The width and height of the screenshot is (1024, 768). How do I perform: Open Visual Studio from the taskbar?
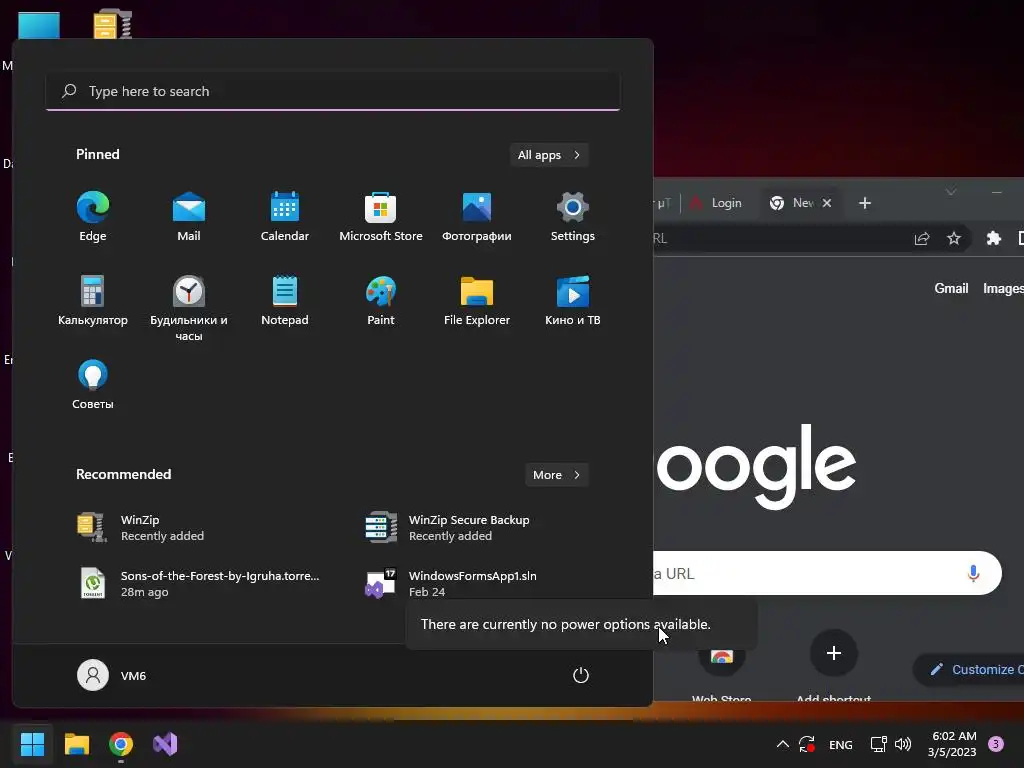point(165,744)
